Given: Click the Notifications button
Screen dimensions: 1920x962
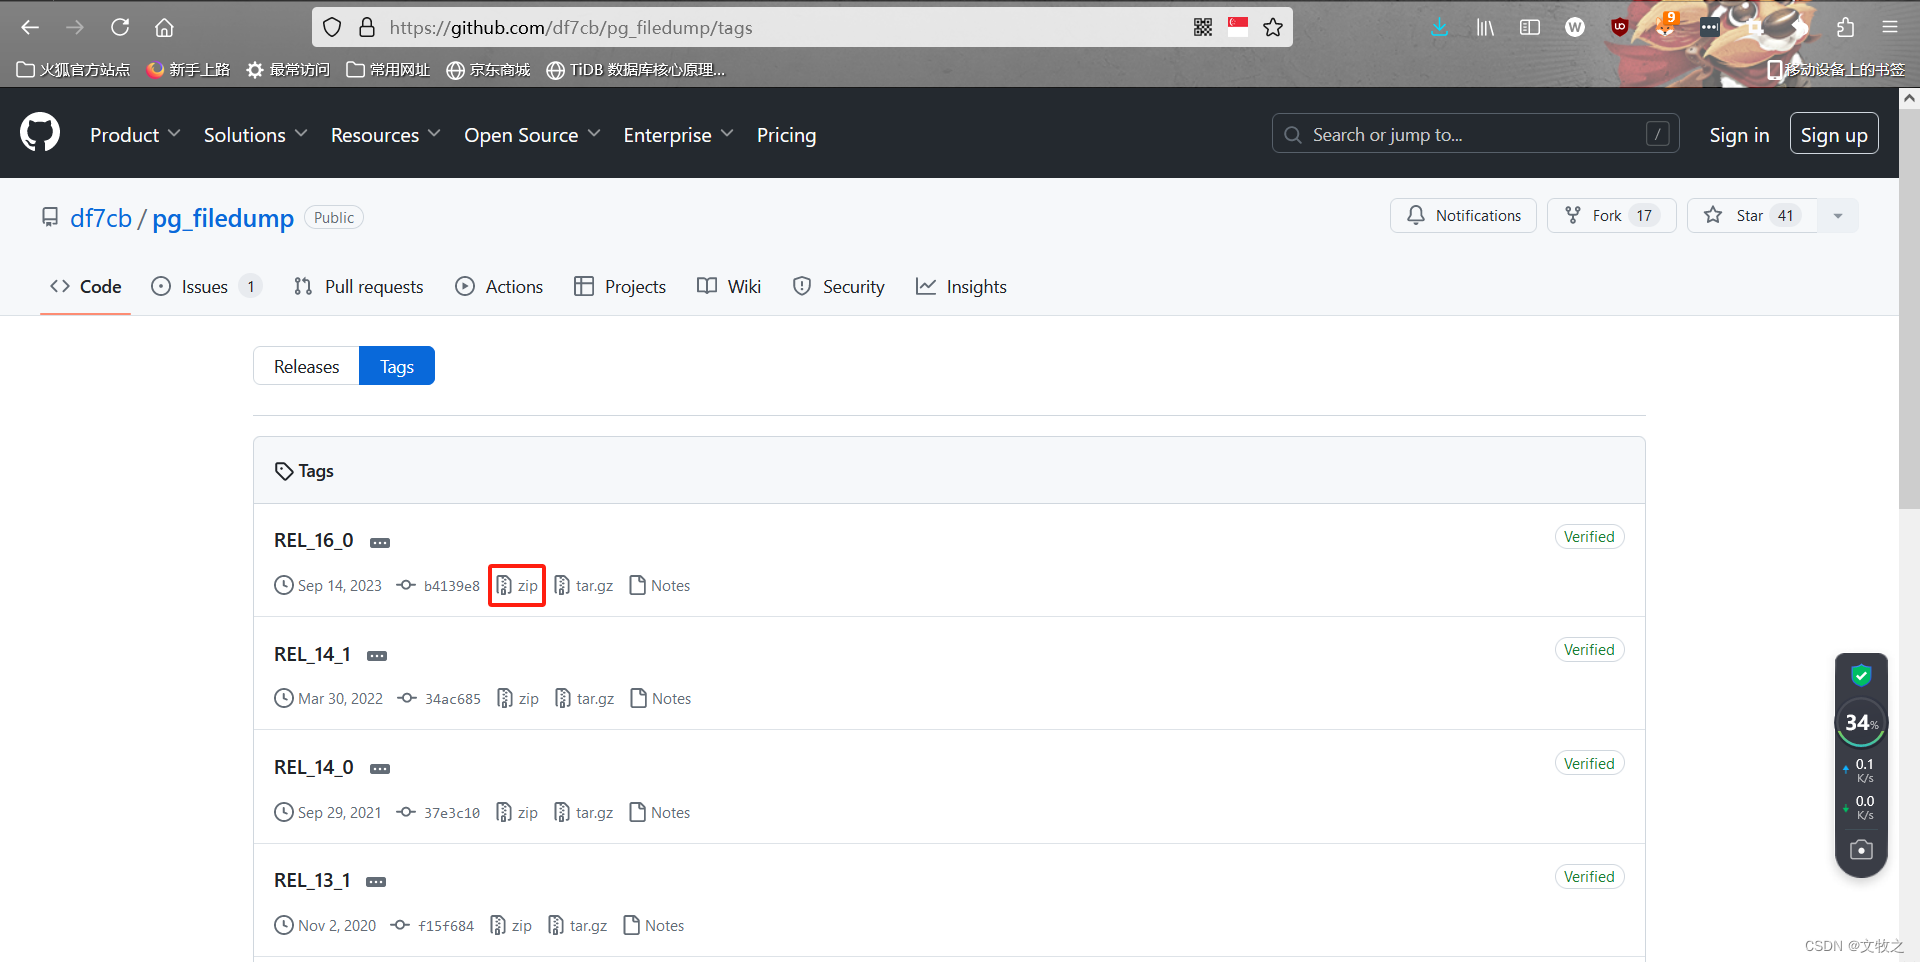Looking at the screenshot, I should 1463,215.
